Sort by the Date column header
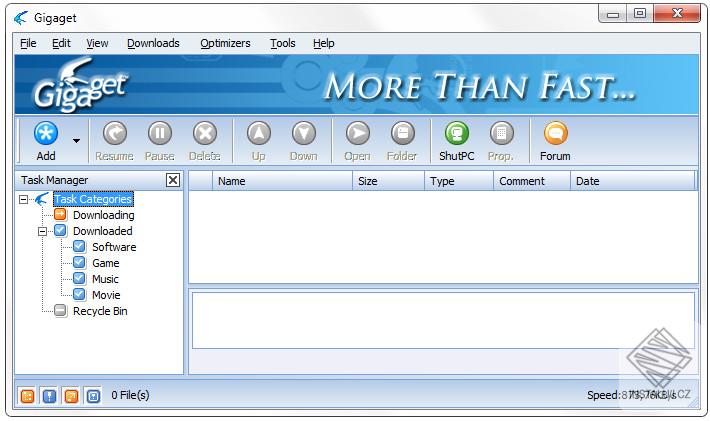The width and height of the screenshot is (710, 421). coord(632,181)
